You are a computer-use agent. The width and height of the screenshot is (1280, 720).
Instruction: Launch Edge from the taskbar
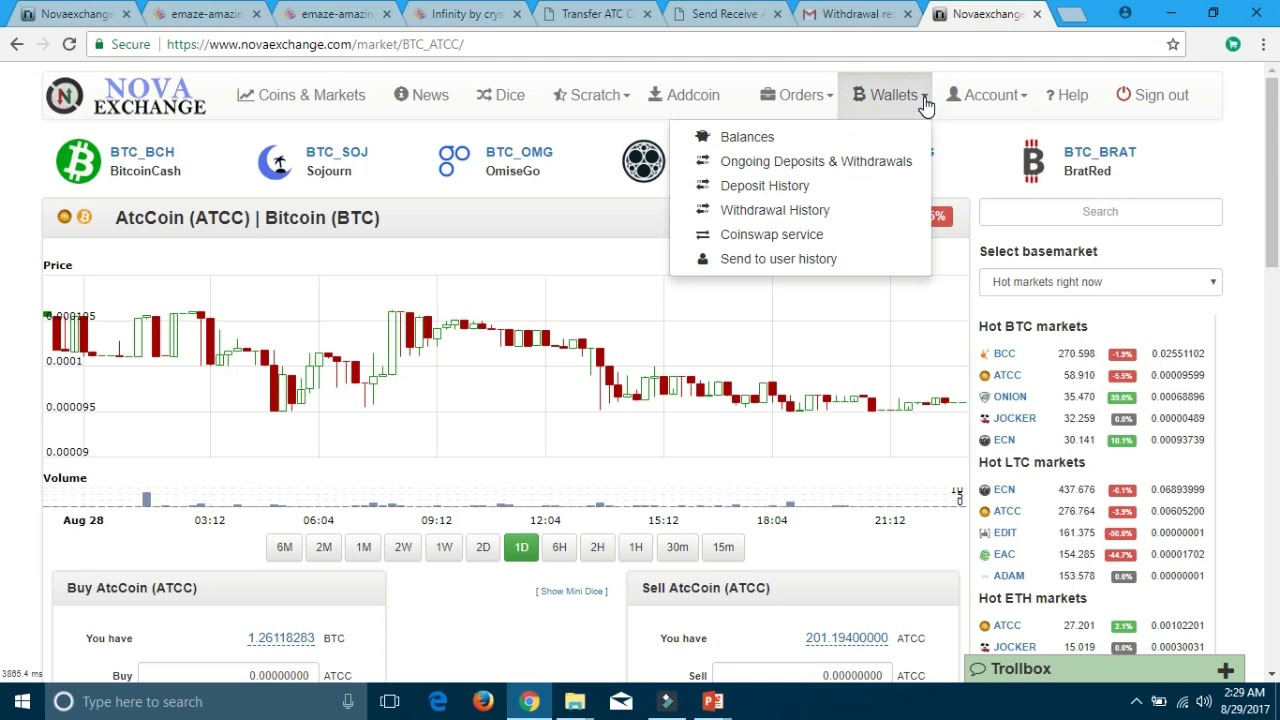438,701
